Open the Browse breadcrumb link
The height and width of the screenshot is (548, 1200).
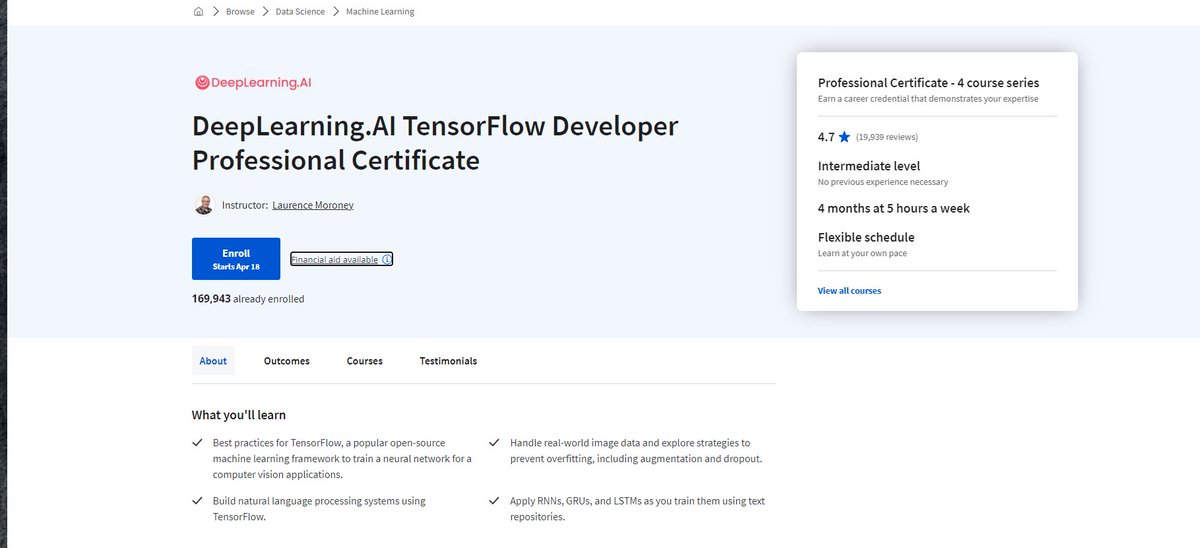coord(240,12)
